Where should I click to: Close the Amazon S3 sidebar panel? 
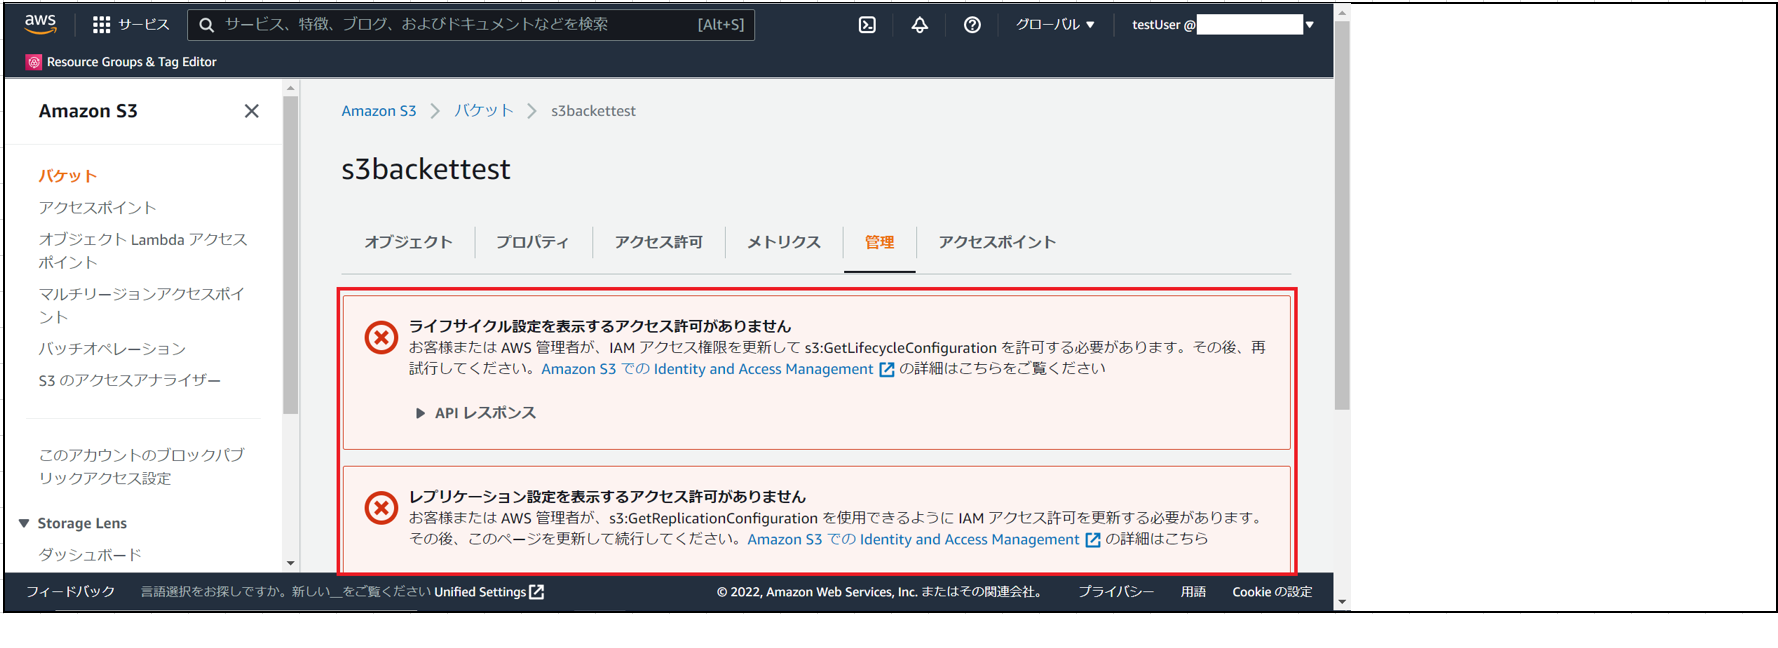(x=251, y=111)
